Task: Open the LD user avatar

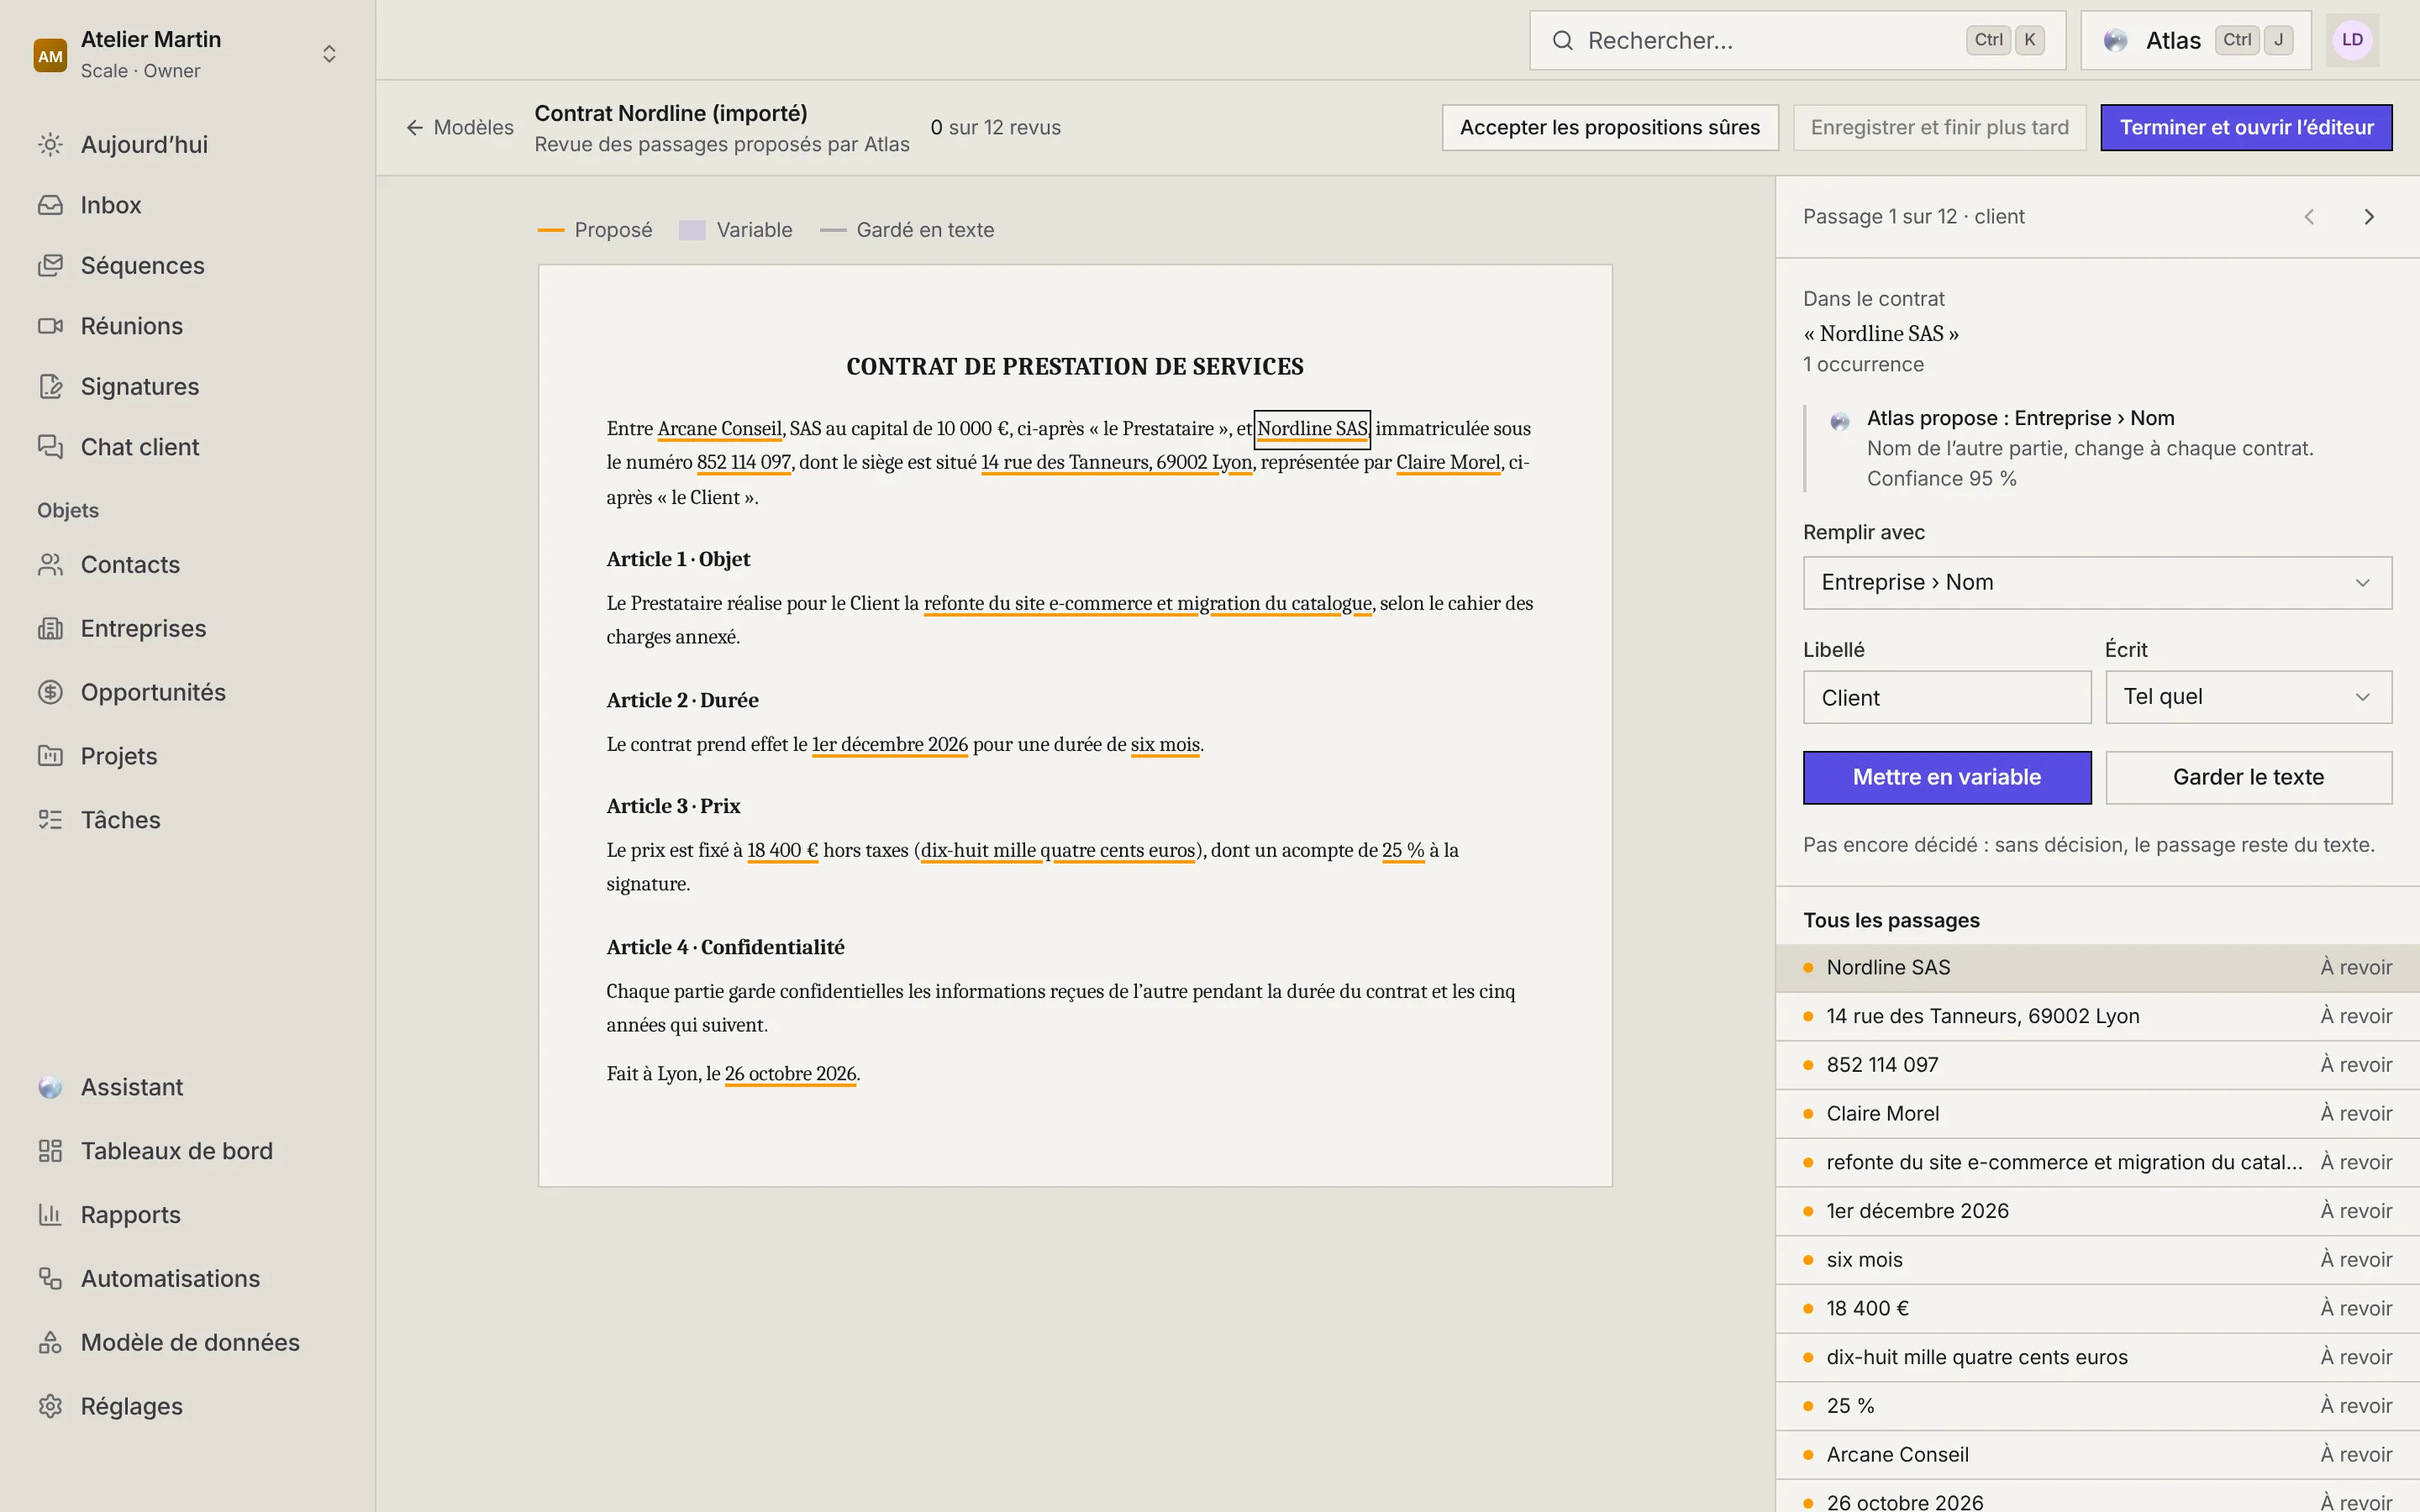Action: point(2352,40)
